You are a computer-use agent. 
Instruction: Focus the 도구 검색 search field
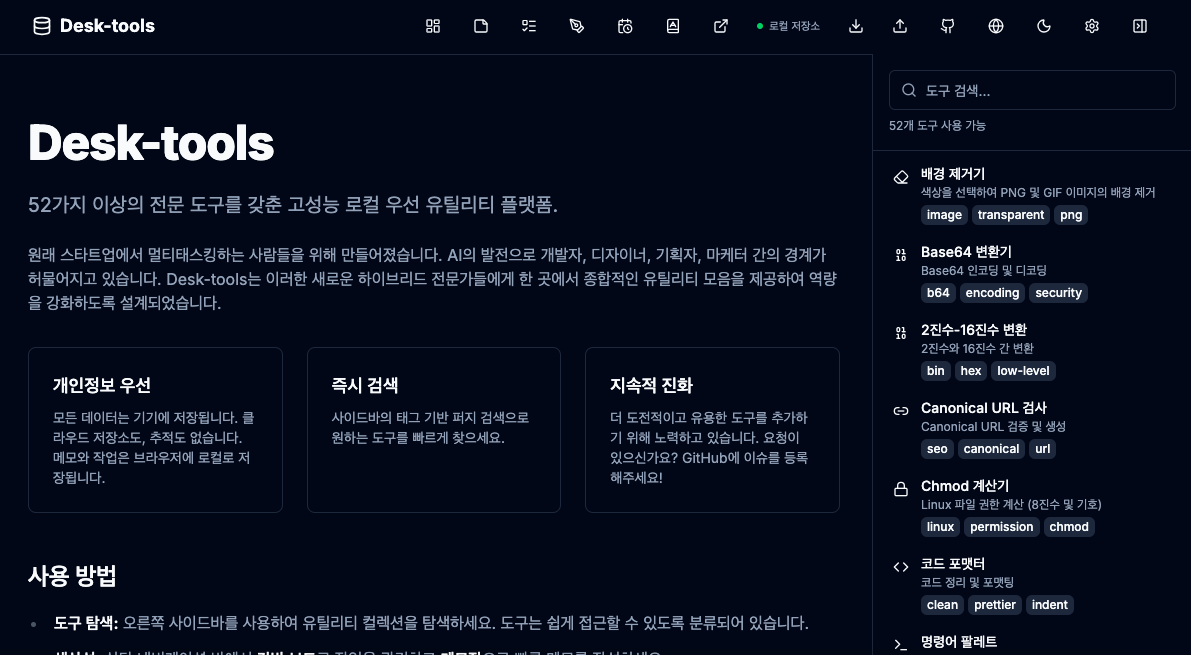click(1032, 90)
